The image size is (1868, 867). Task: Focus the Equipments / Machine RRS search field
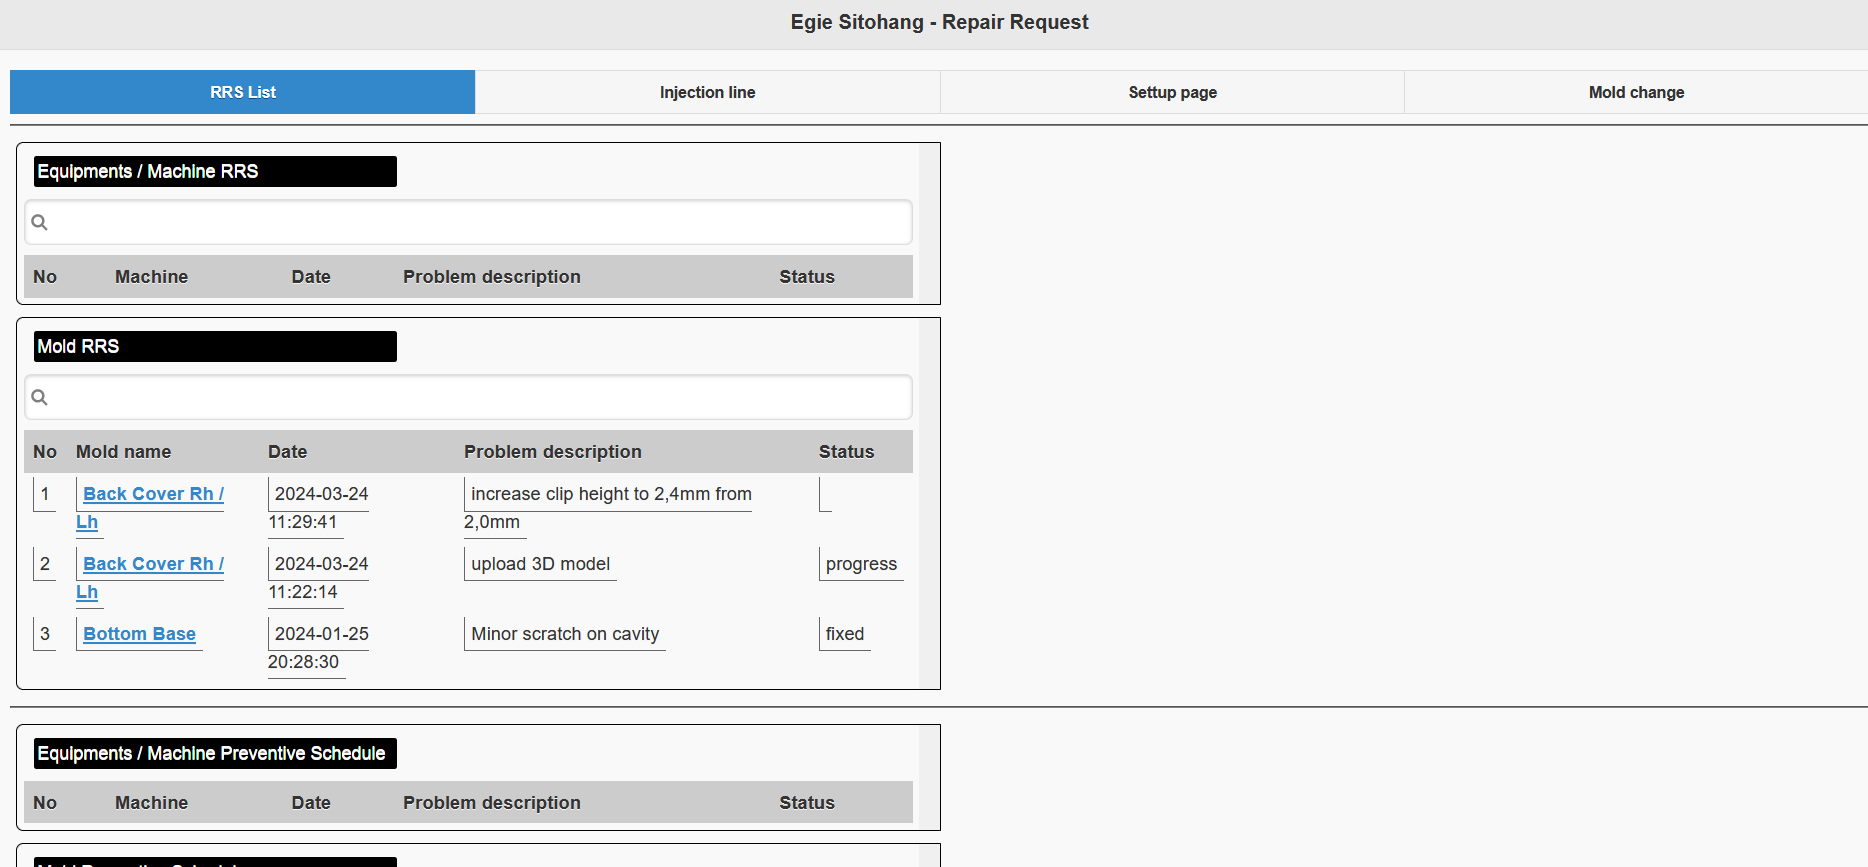click(x=480, y=222)
